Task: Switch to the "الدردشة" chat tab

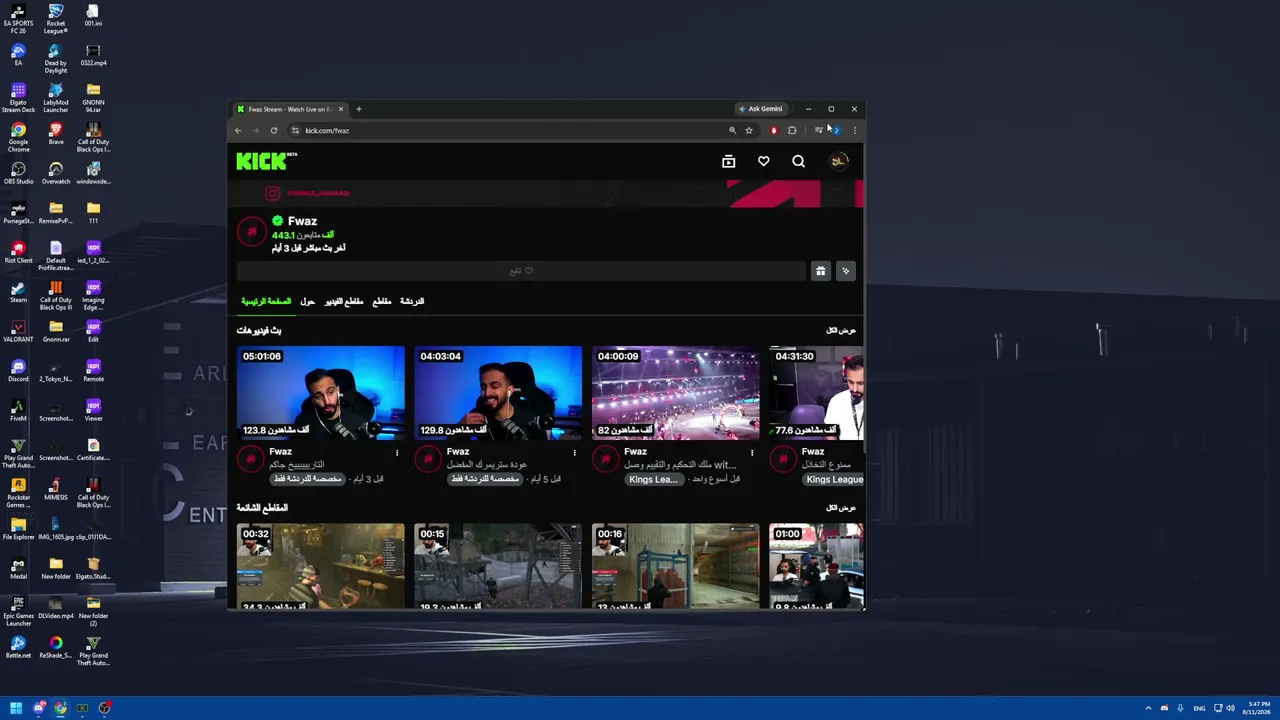Action: 412,301
